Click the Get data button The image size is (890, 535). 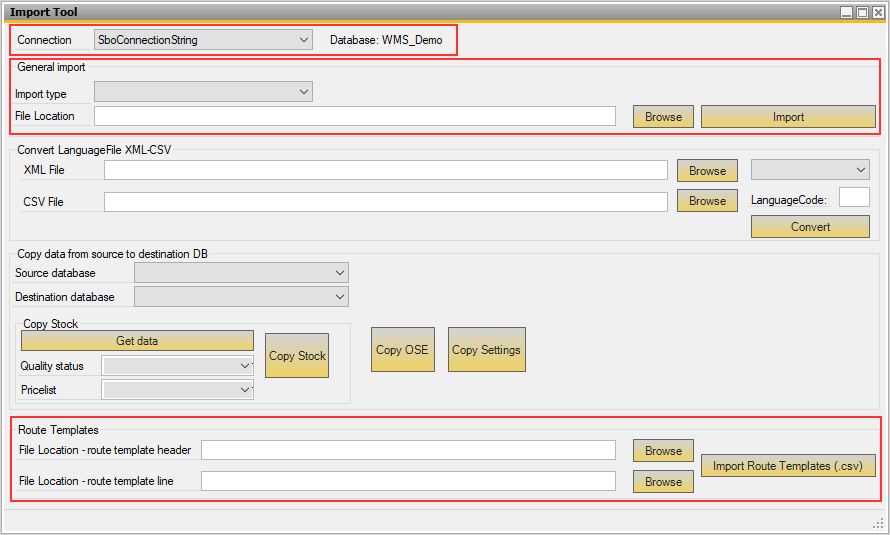137,341
